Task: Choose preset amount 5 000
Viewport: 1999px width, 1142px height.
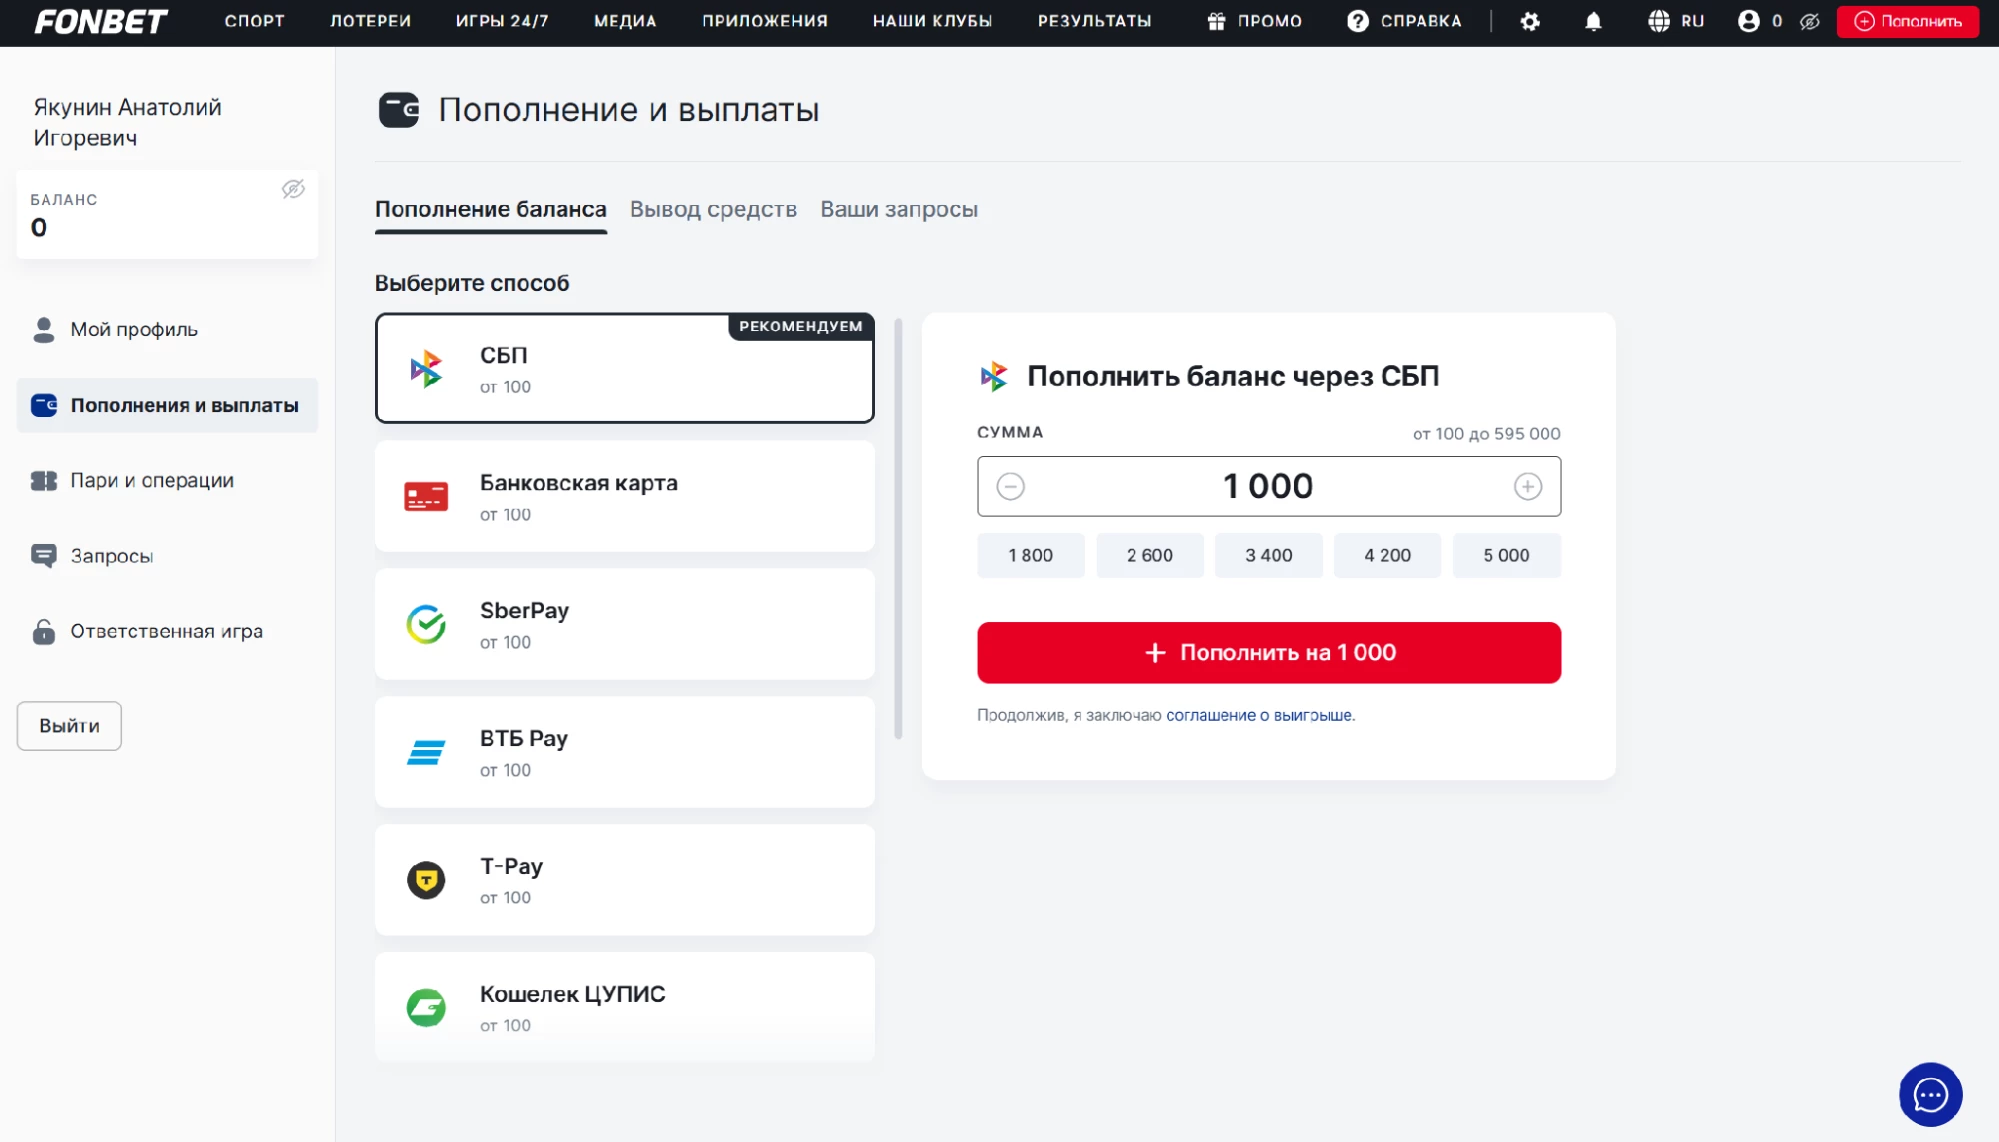Action: [x=1506, y=555]
